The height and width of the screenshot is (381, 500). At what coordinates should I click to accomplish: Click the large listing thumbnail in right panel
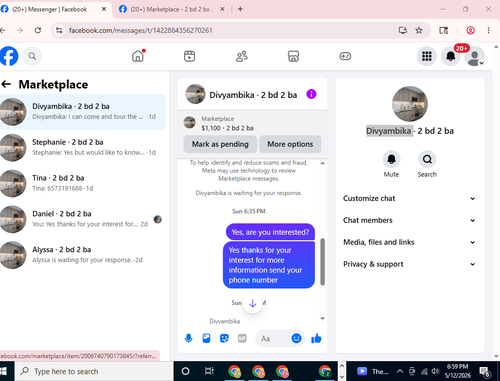click(x=410, y=104)
